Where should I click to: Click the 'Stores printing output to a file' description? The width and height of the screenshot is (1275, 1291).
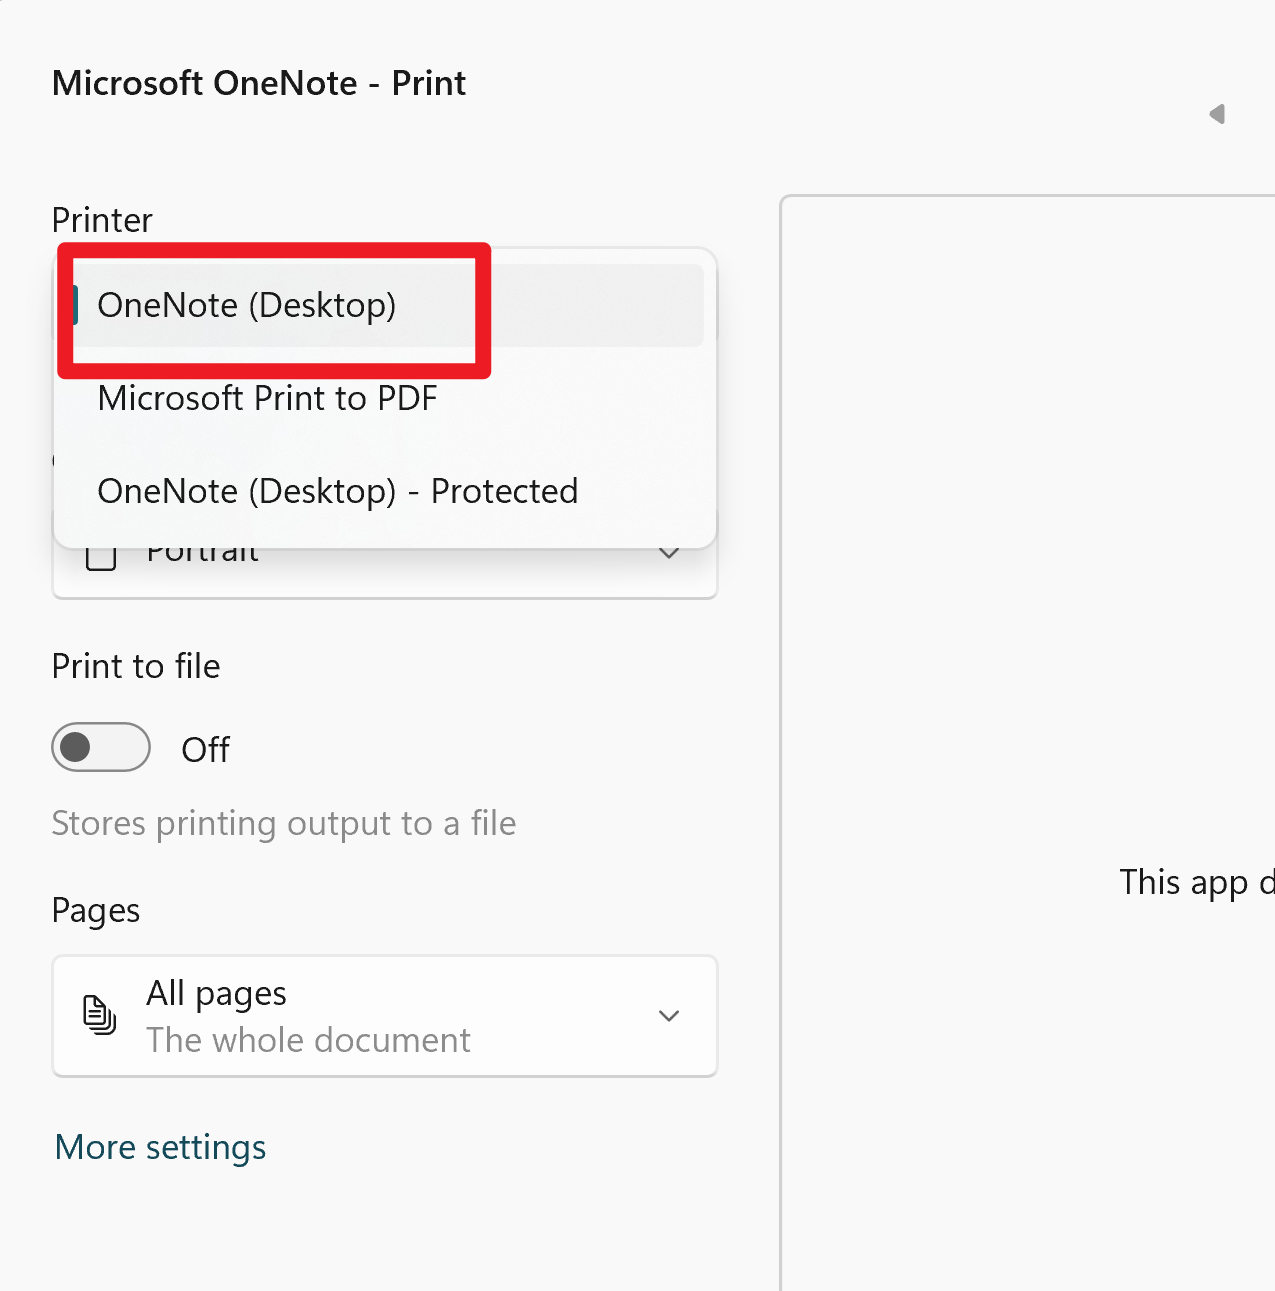coord(284,824)
